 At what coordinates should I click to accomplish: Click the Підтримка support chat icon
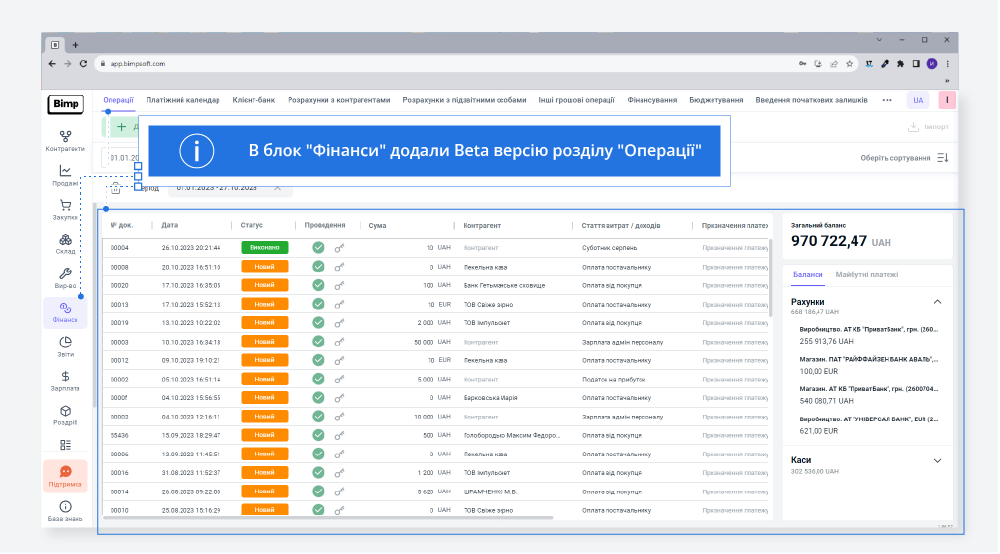pos(65,476)
